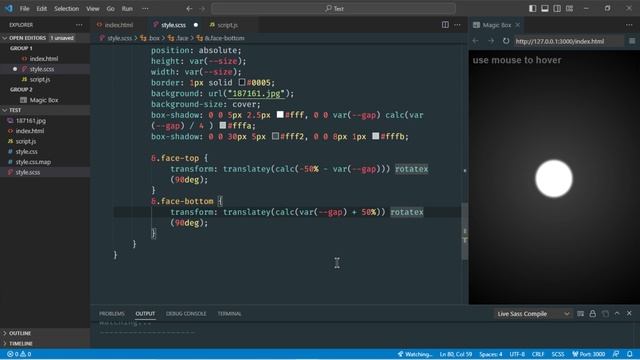This screenshot has height=360, width=640.
Task: Open the customize layout icon
Action: [569, 9]
